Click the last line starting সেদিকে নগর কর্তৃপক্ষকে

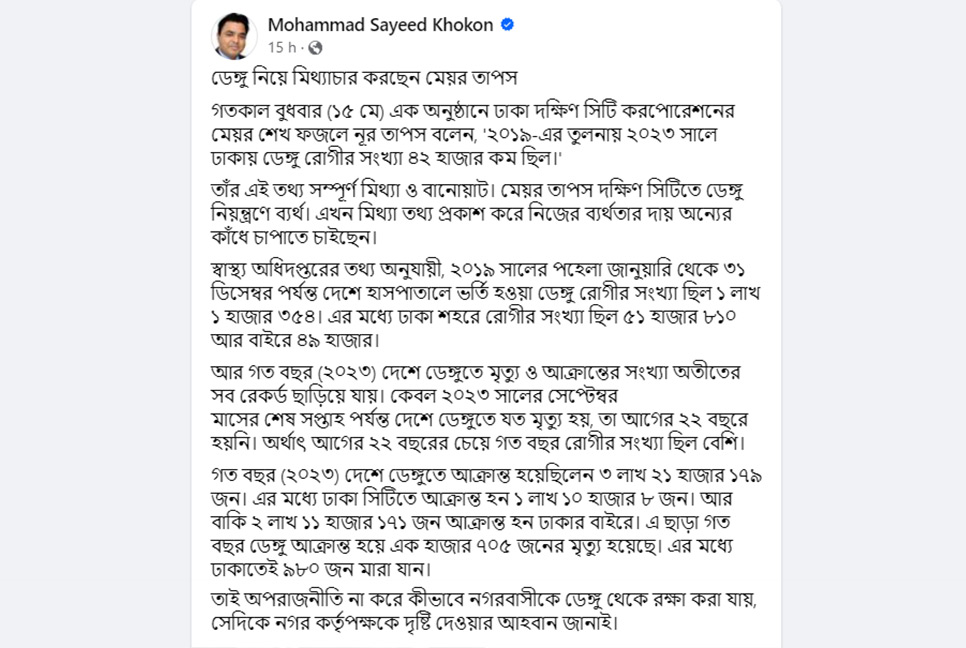(414, 622)
